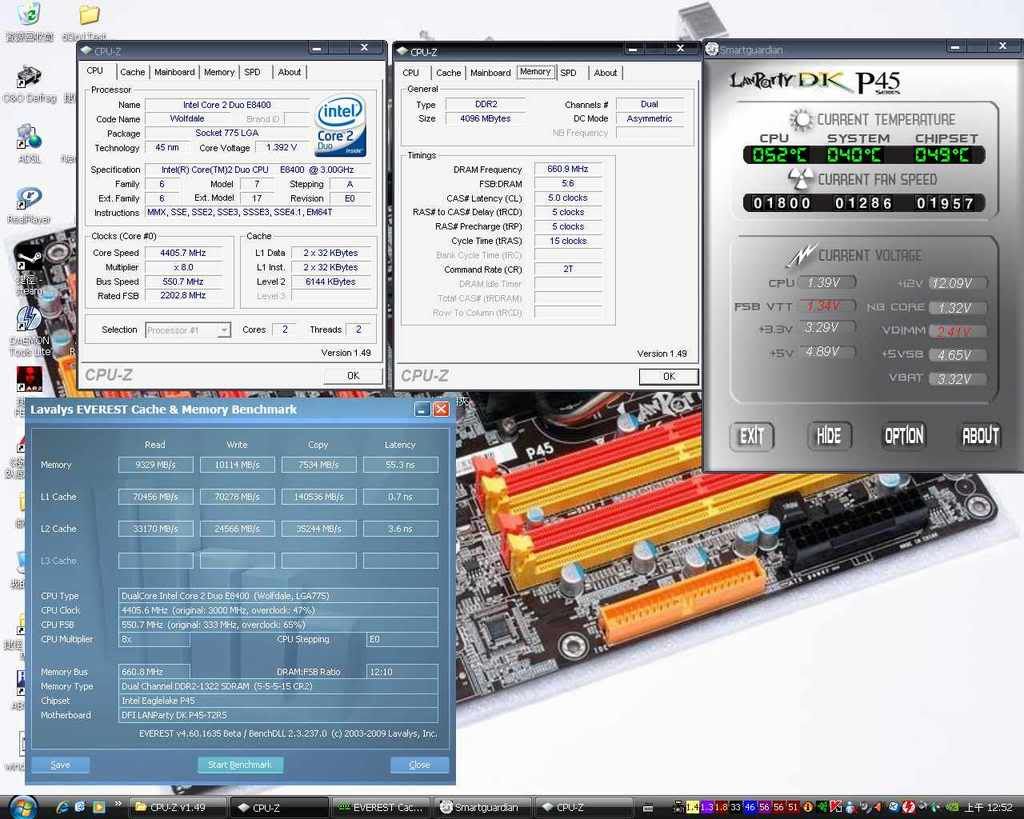Click Save in the EVEREST benchmark window
This screenshot has height=819, width=1024.
(x=60, y=765)
